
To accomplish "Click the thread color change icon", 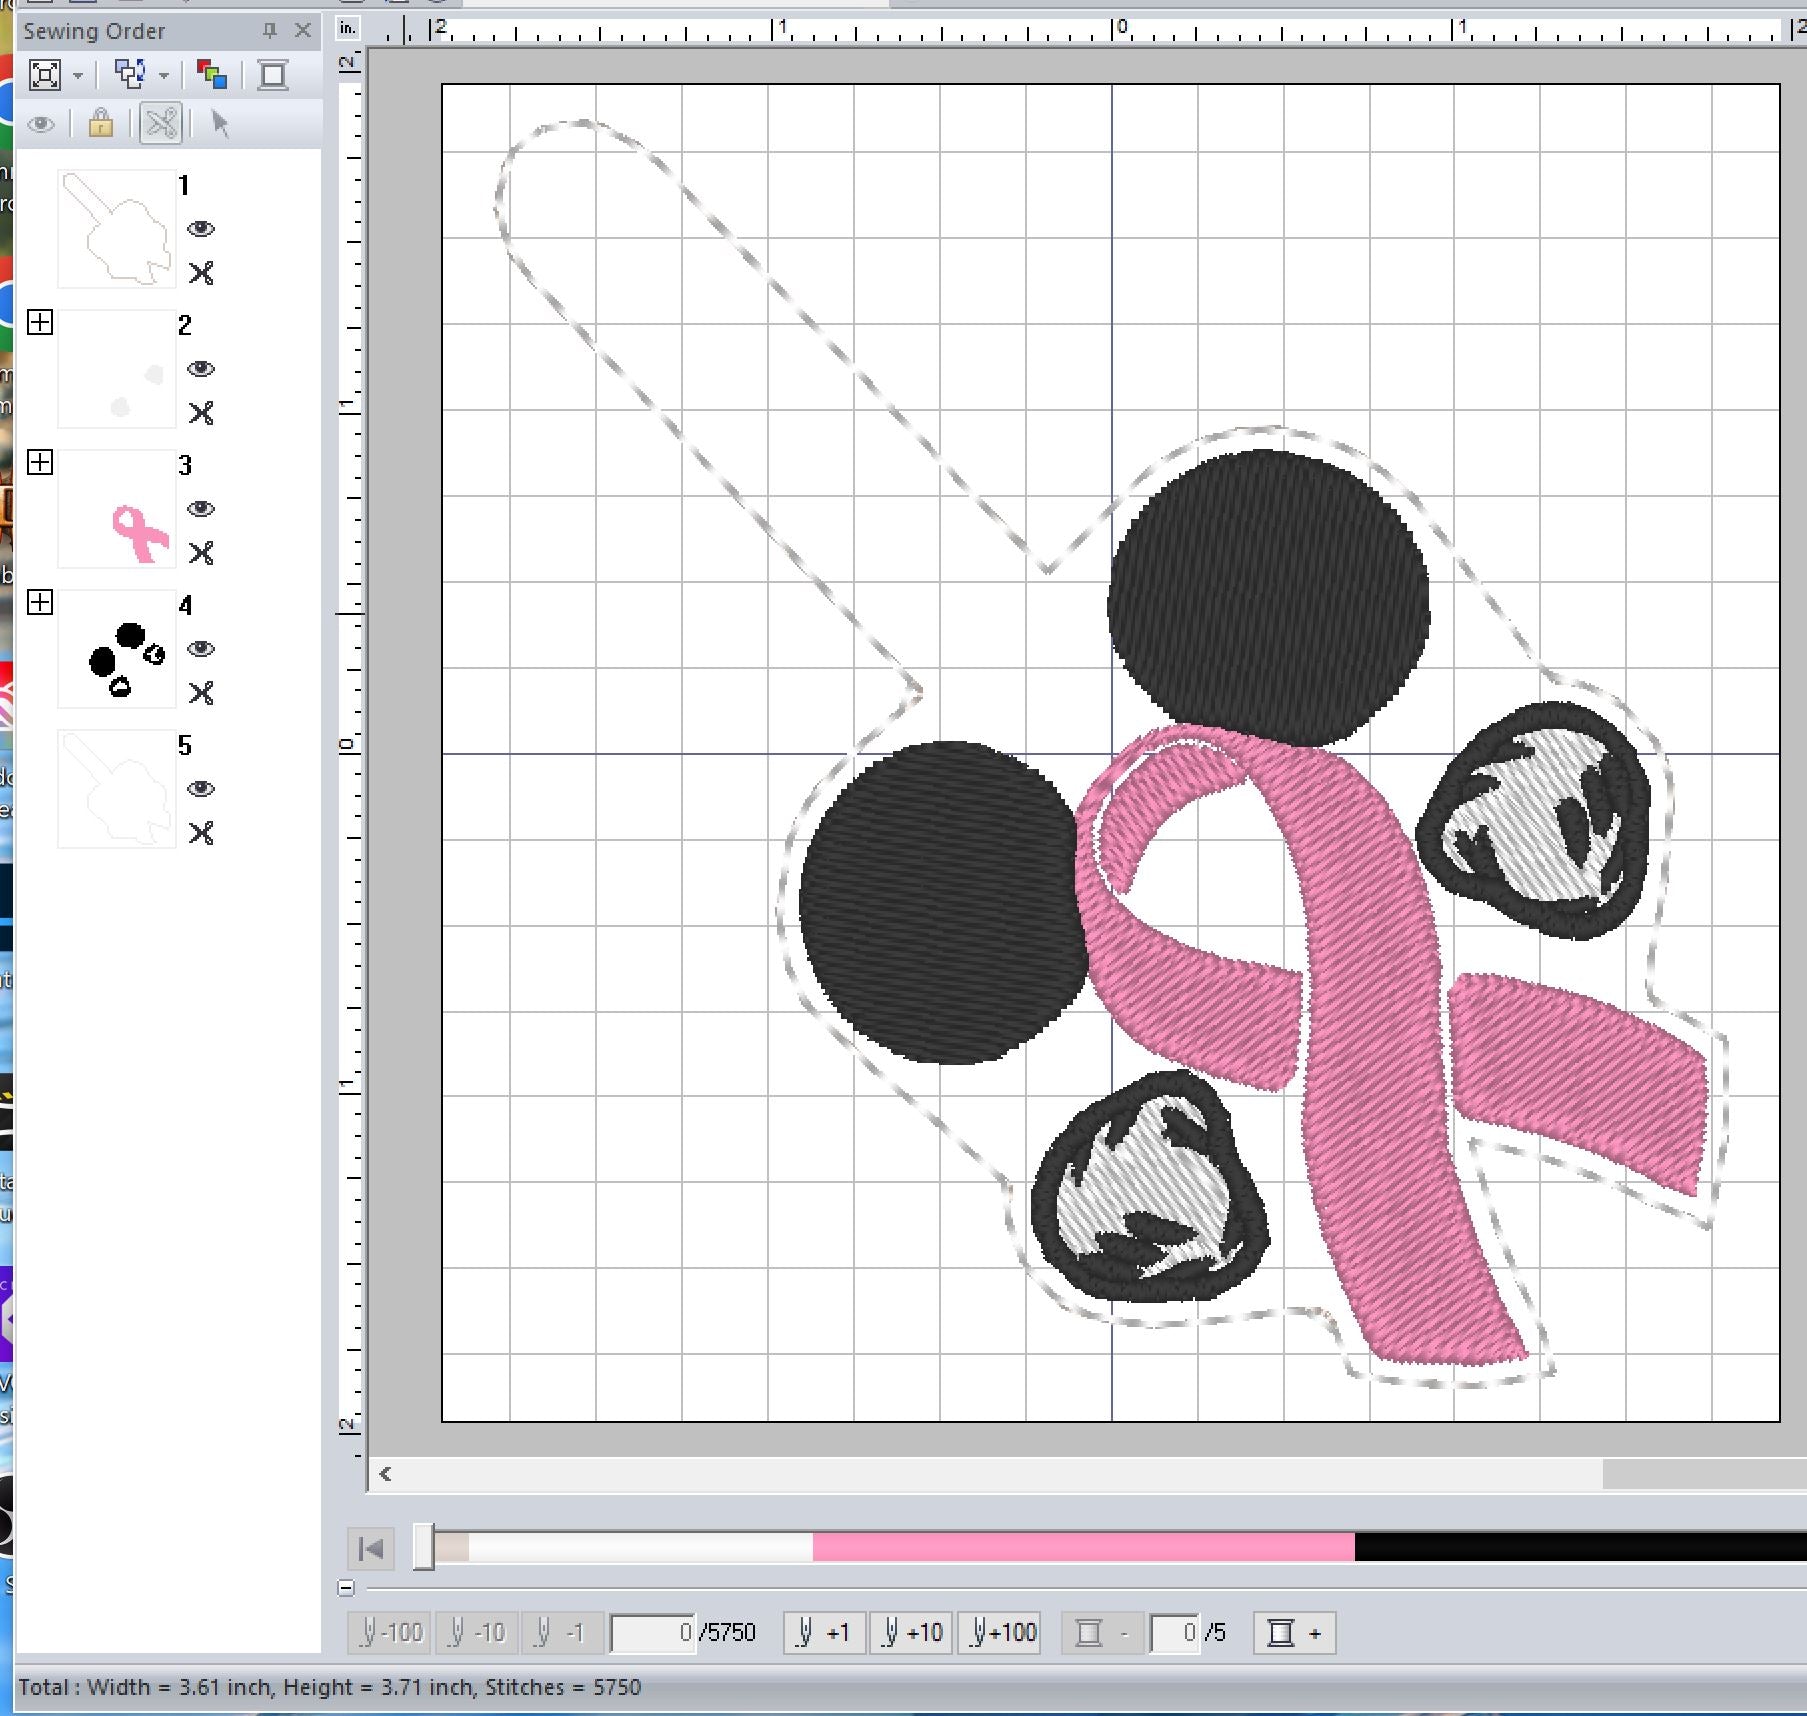I will [211, 75].
